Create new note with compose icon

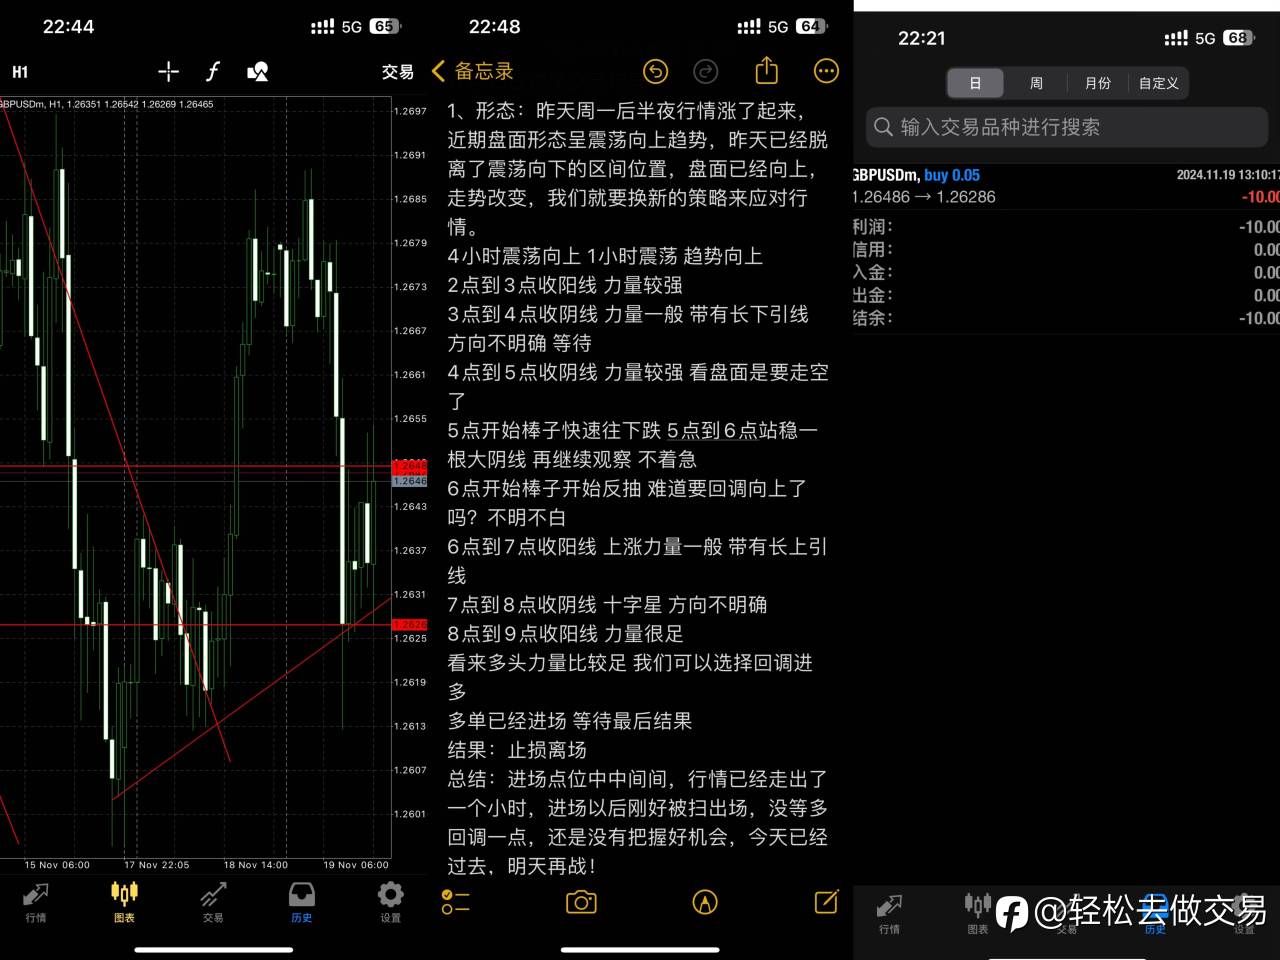[826, 901]
